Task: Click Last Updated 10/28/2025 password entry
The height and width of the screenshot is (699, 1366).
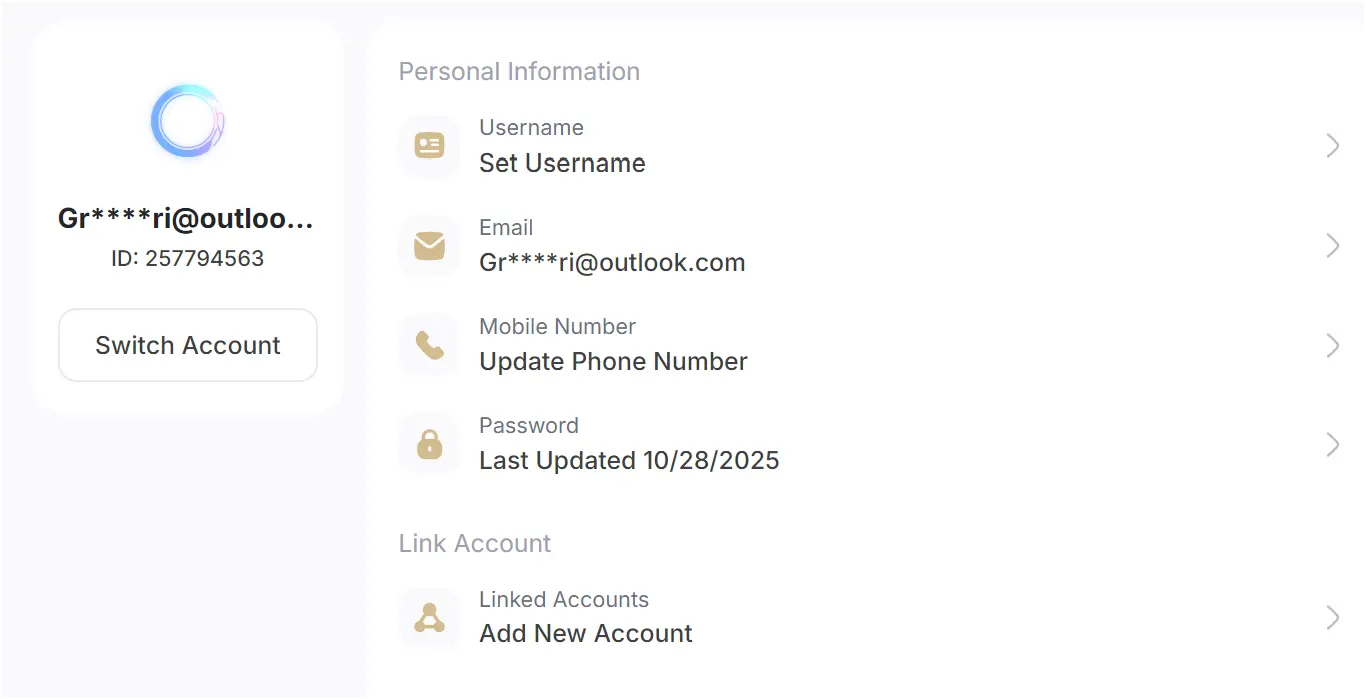Action: (x=629, y=461)
